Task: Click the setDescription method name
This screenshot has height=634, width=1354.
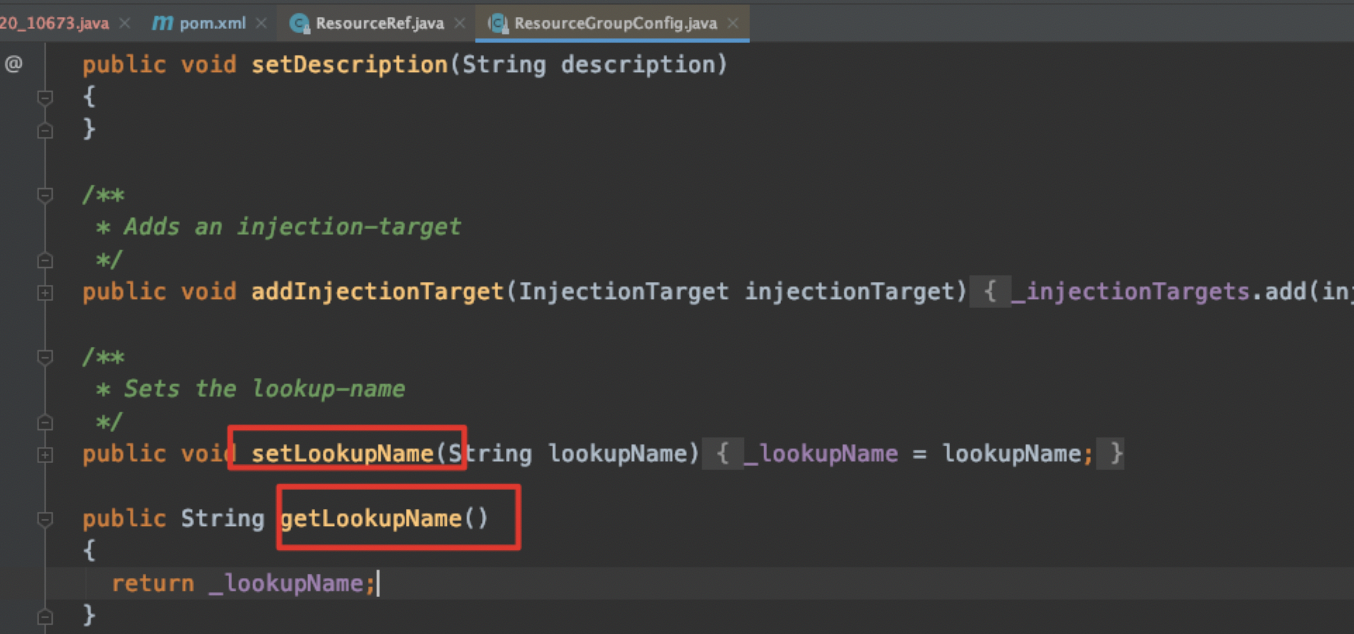Action: pyautogui.click(x=350, y=65)
